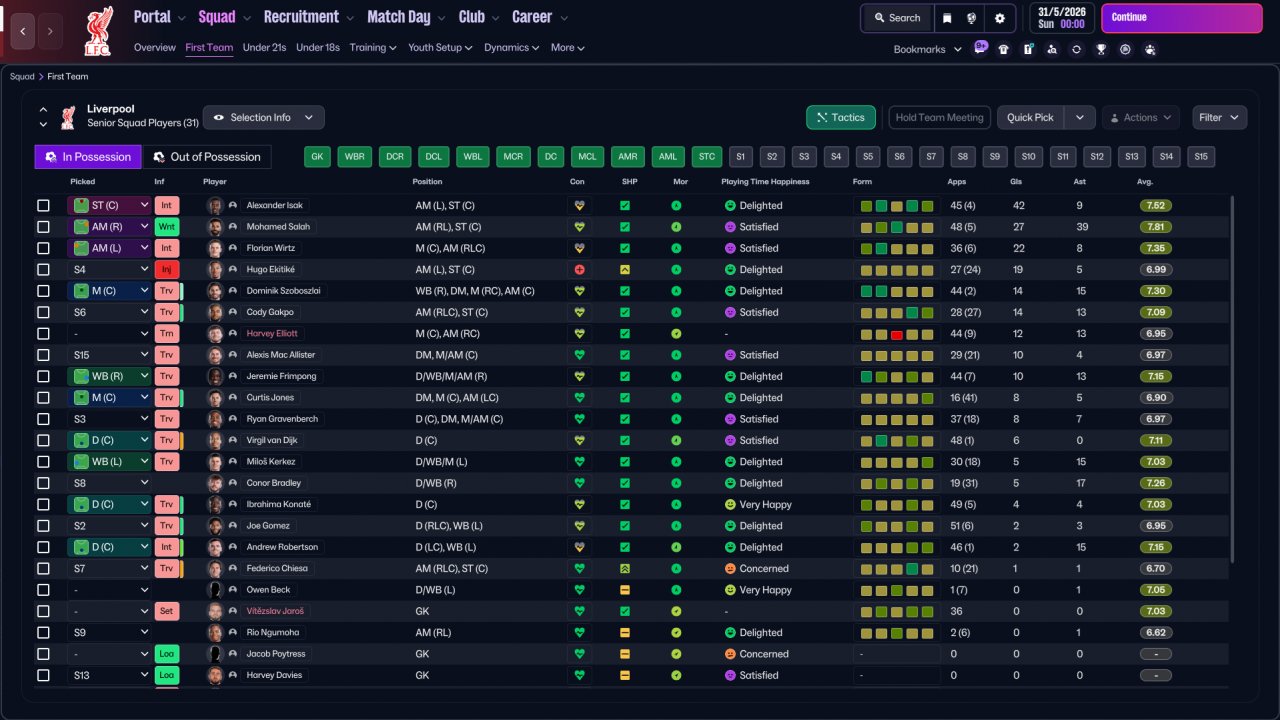Go forward with the right arrow button
The width and height of the screenshot is (1280, 720).
coord(50,31)
